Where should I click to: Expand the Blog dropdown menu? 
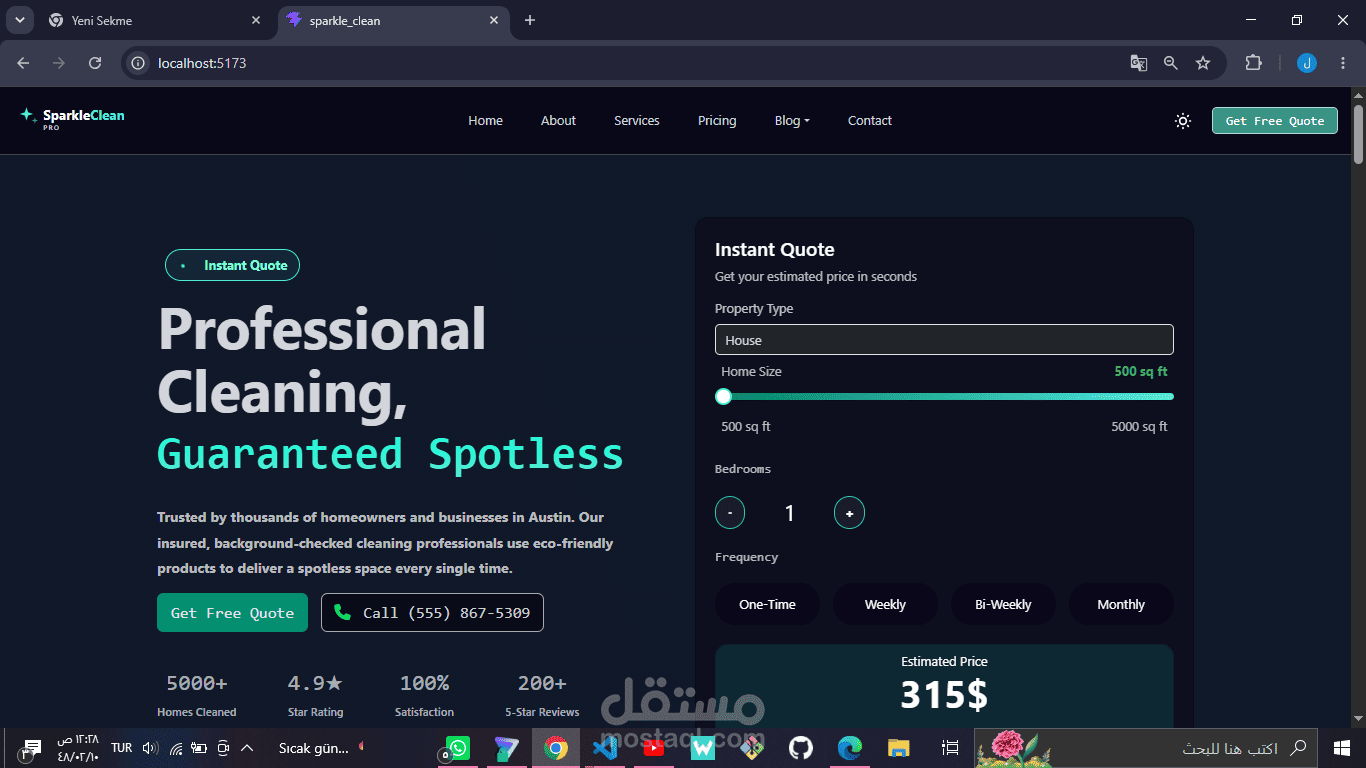click(792, 121)
